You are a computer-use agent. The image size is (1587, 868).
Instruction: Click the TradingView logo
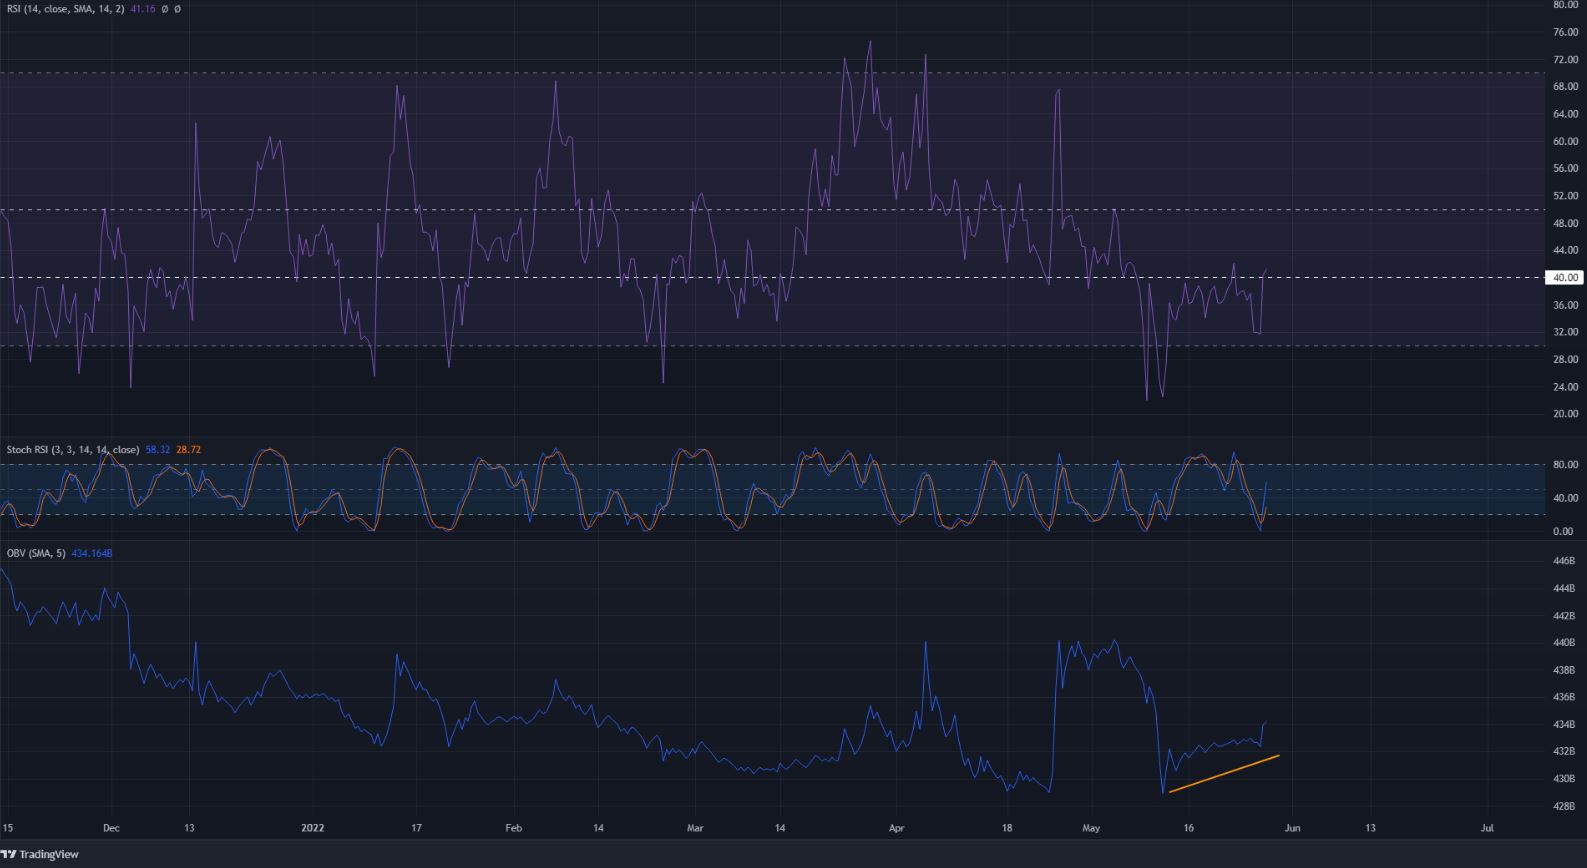(40, 854)
